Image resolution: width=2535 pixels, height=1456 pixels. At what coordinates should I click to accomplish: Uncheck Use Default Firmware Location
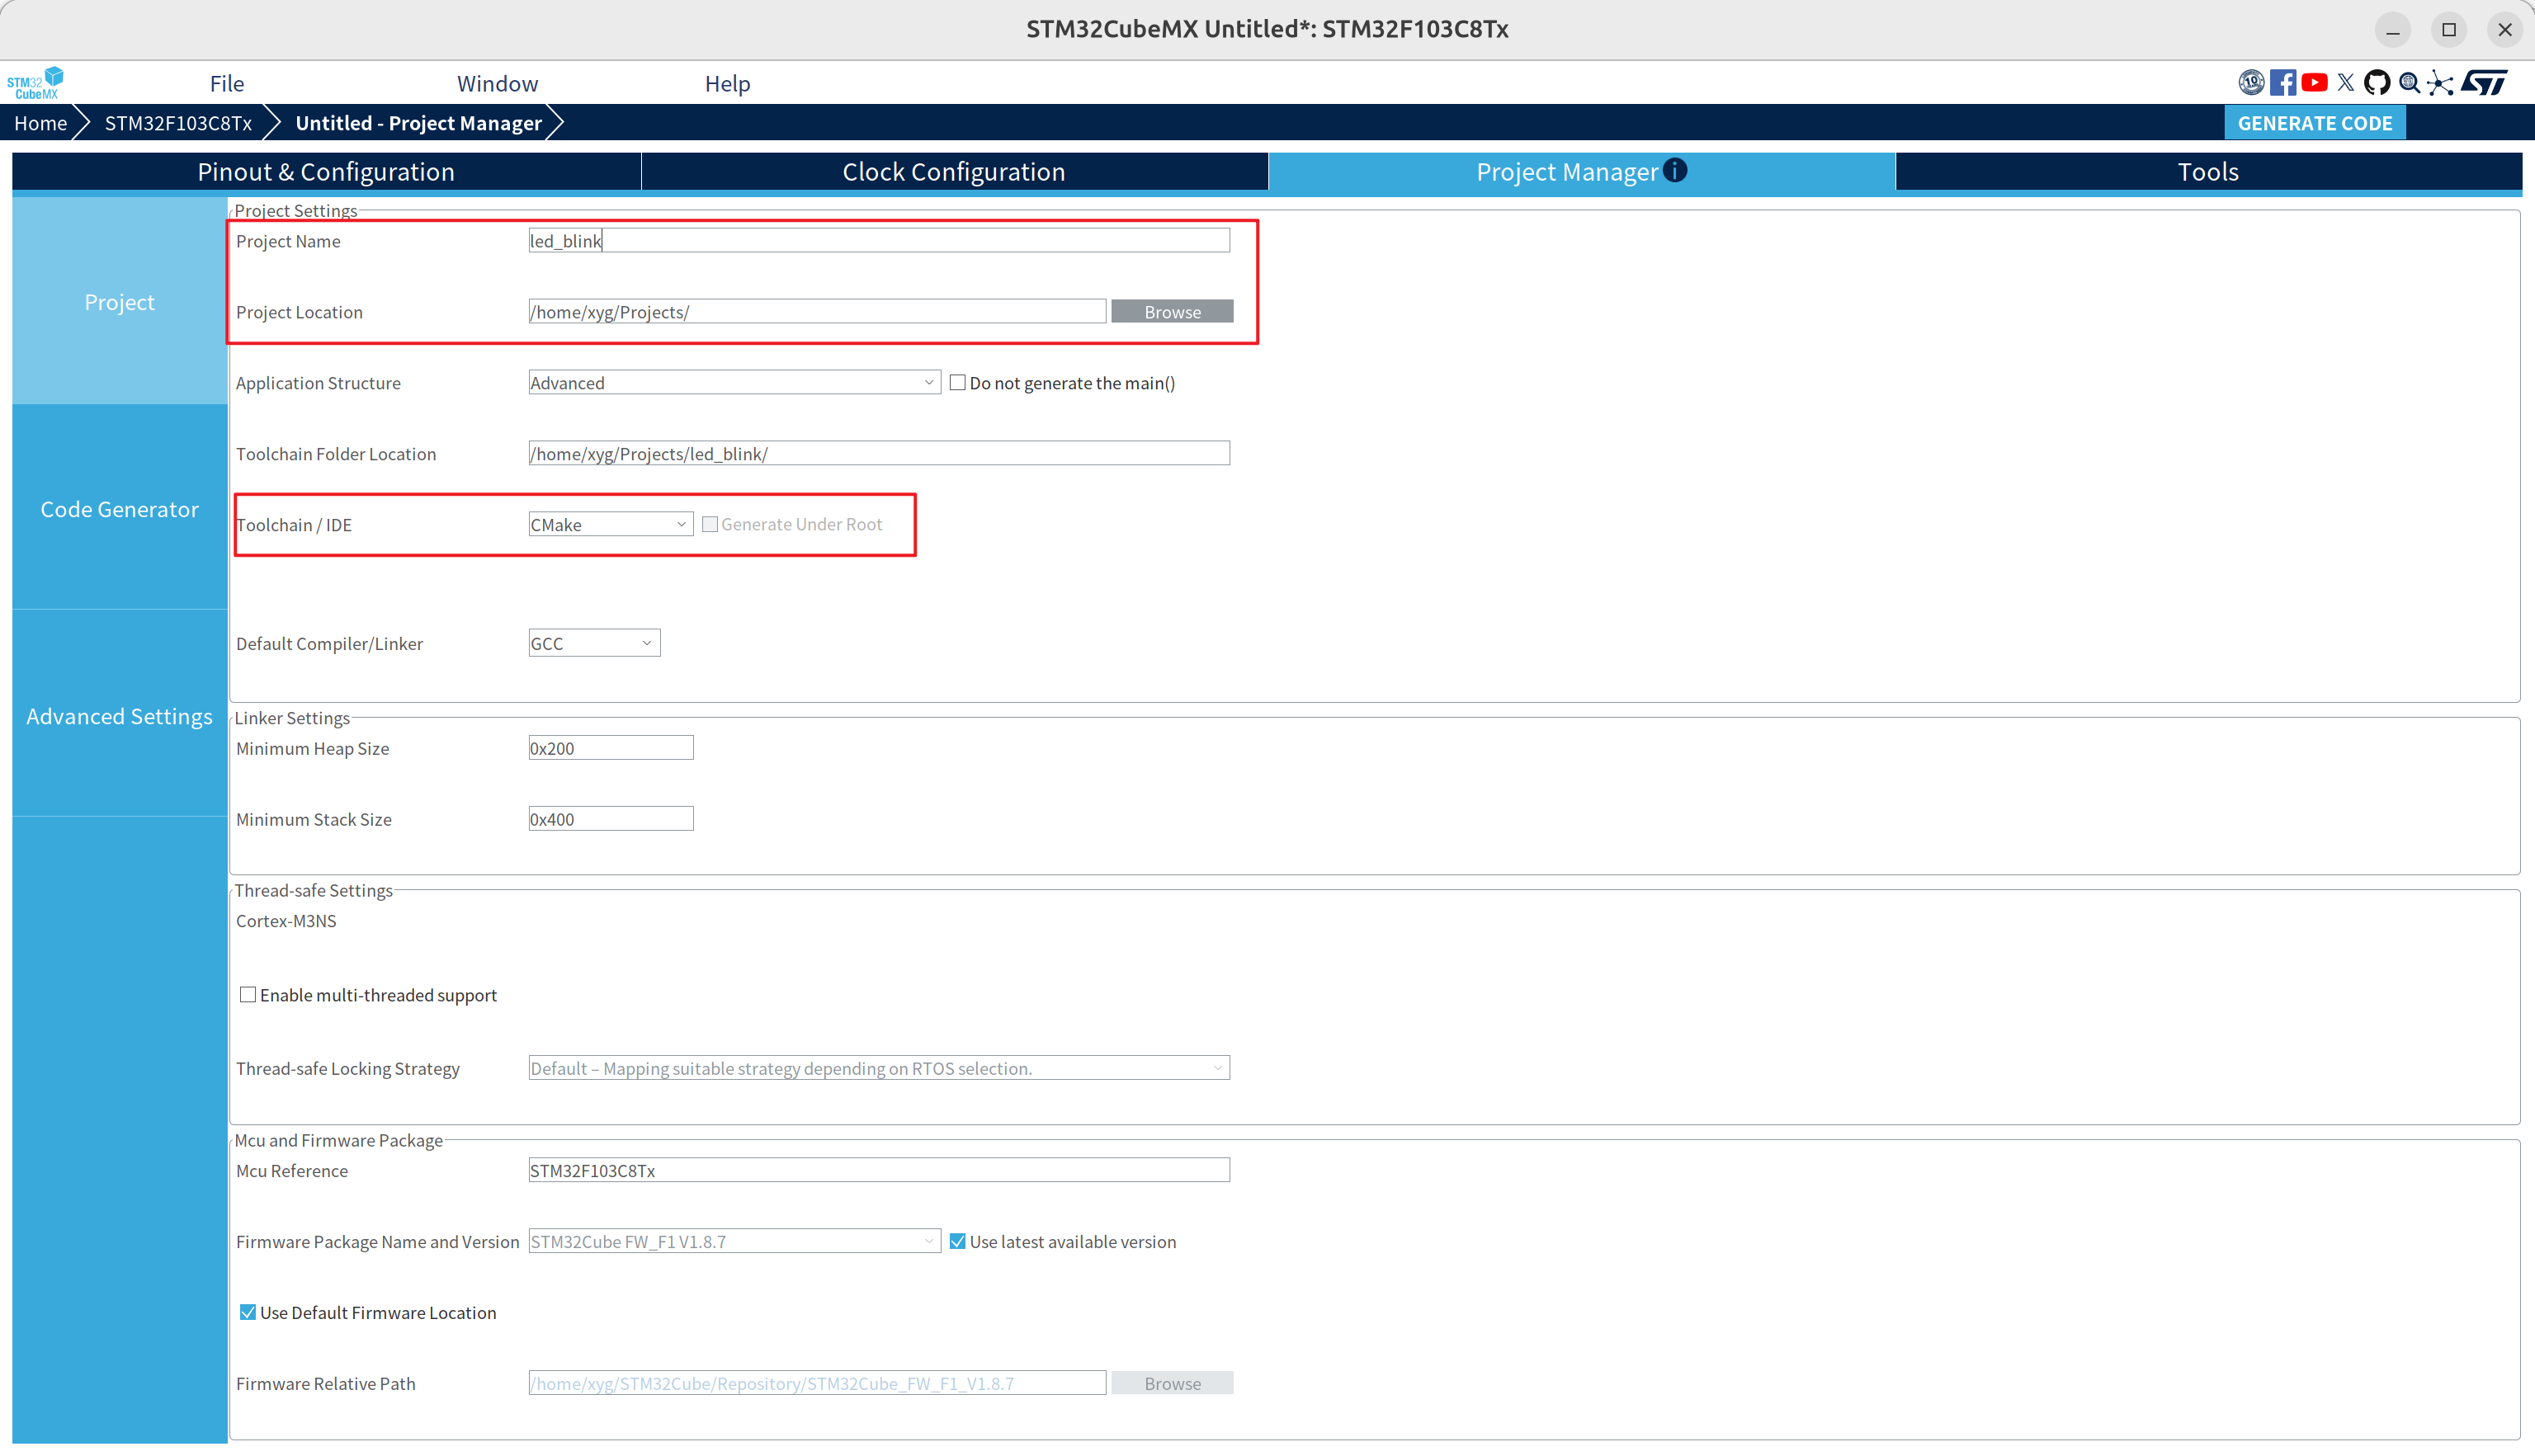tap(248, 1313)
